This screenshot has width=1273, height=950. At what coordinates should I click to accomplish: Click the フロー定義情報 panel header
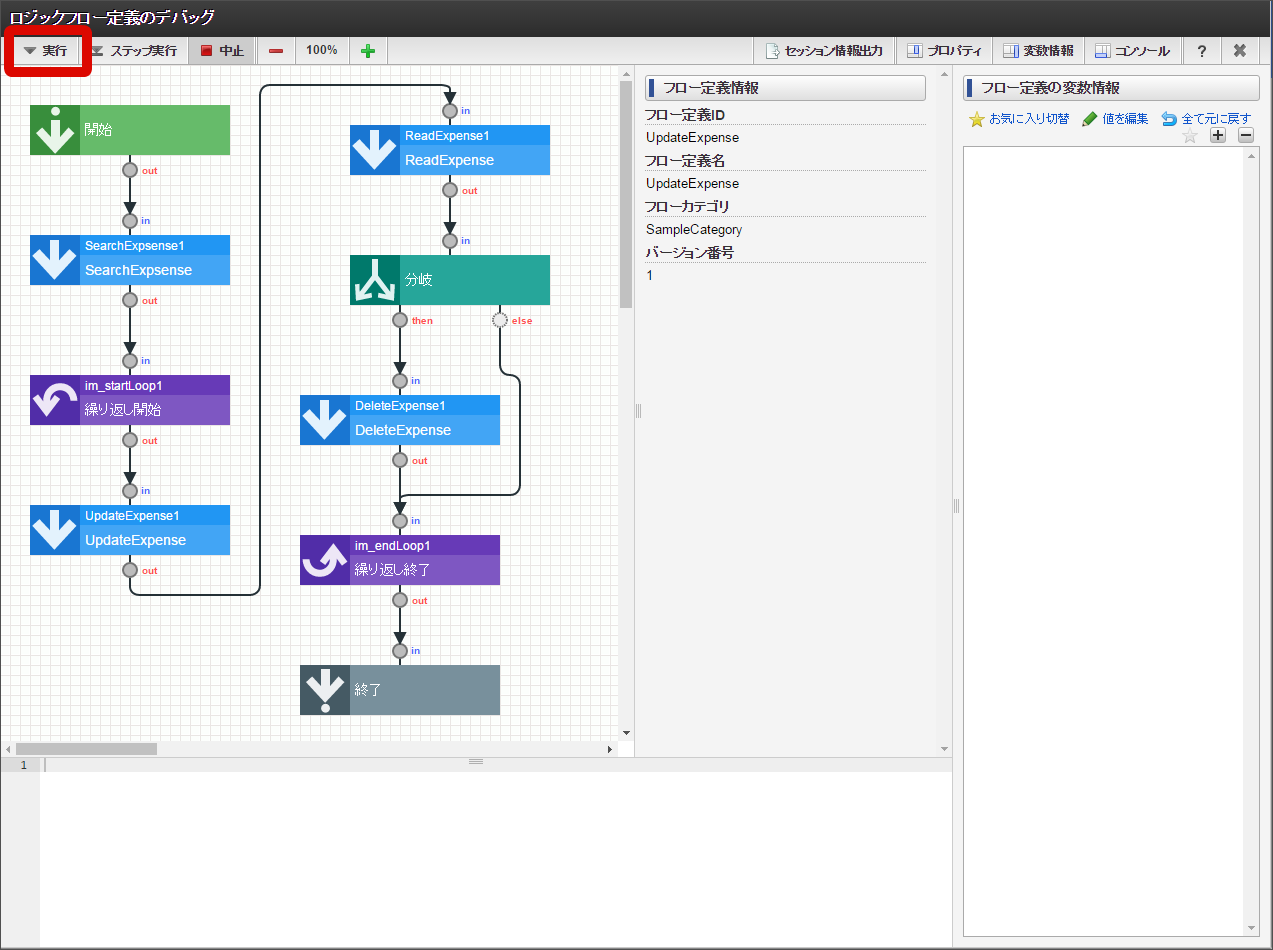pyautogui.click(x=786, y=88)
